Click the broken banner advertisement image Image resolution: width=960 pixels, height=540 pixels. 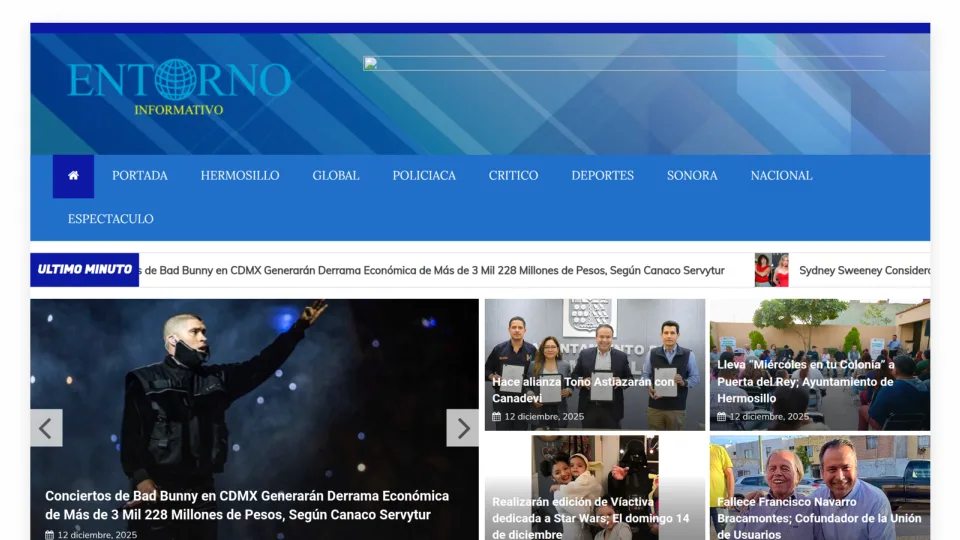[x=624, y=64]
